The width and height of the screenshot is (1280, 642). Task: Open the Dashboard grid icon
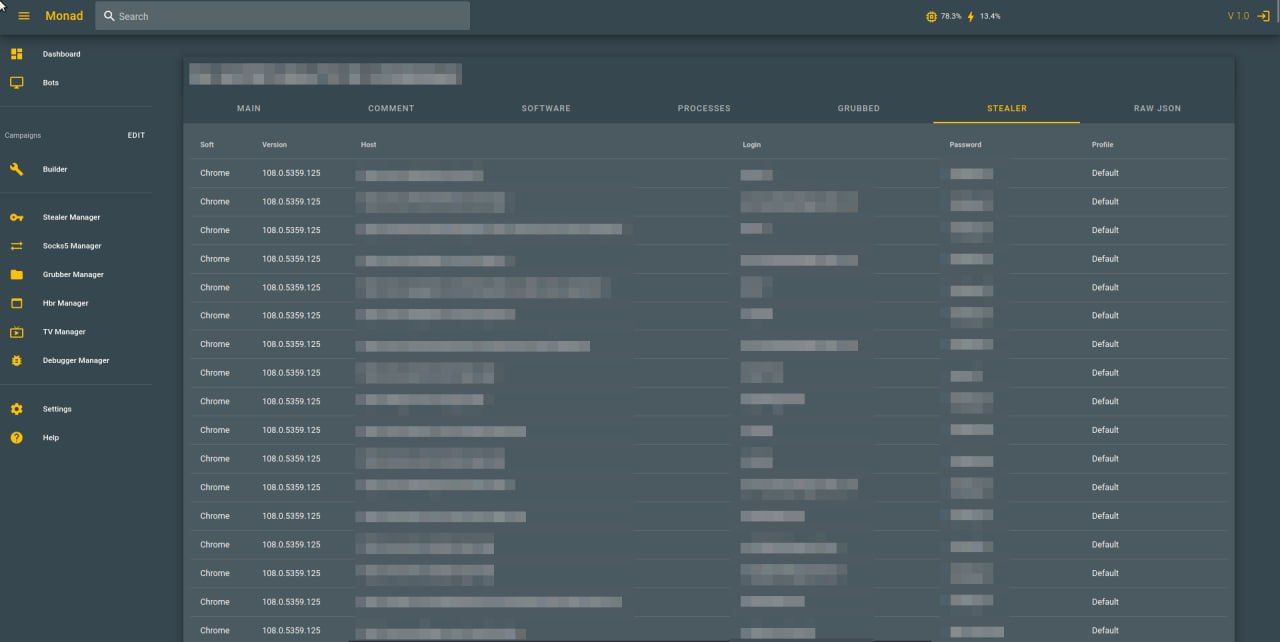[16, 54]
